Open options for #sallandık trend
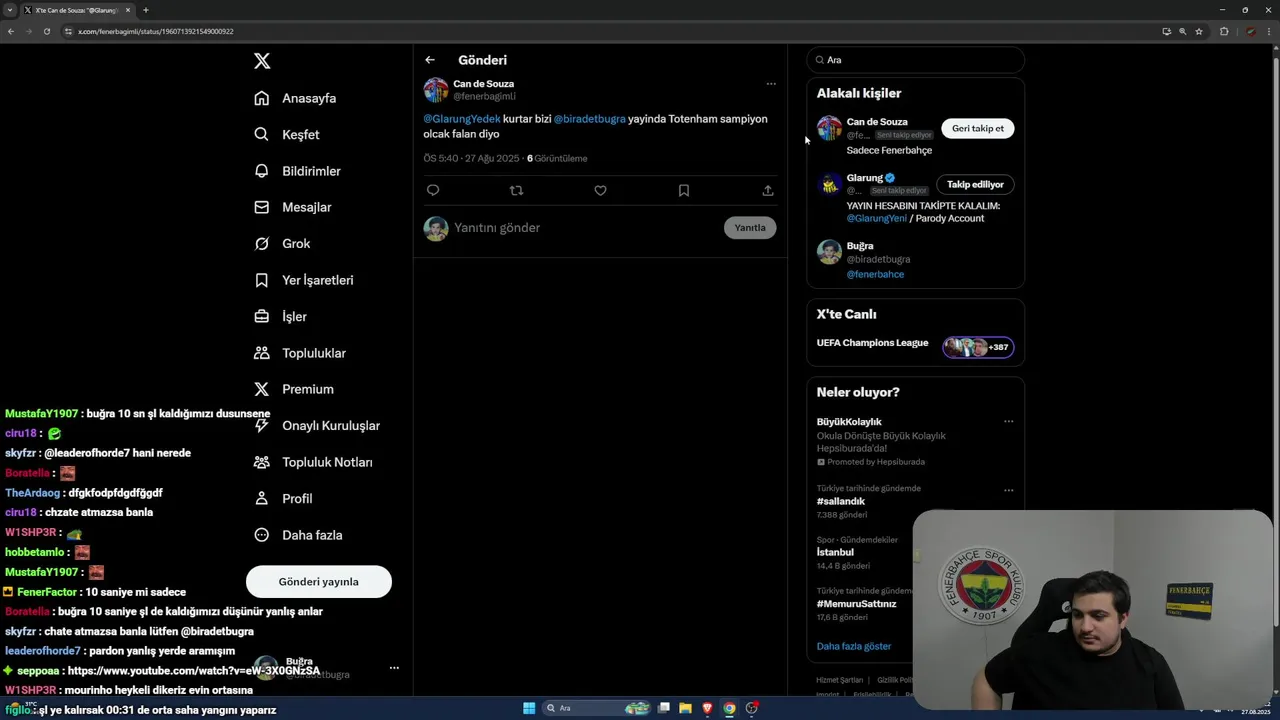The width and height of the screenshot is (1280, 720). pyautogui.click(x=1009, y=490)
